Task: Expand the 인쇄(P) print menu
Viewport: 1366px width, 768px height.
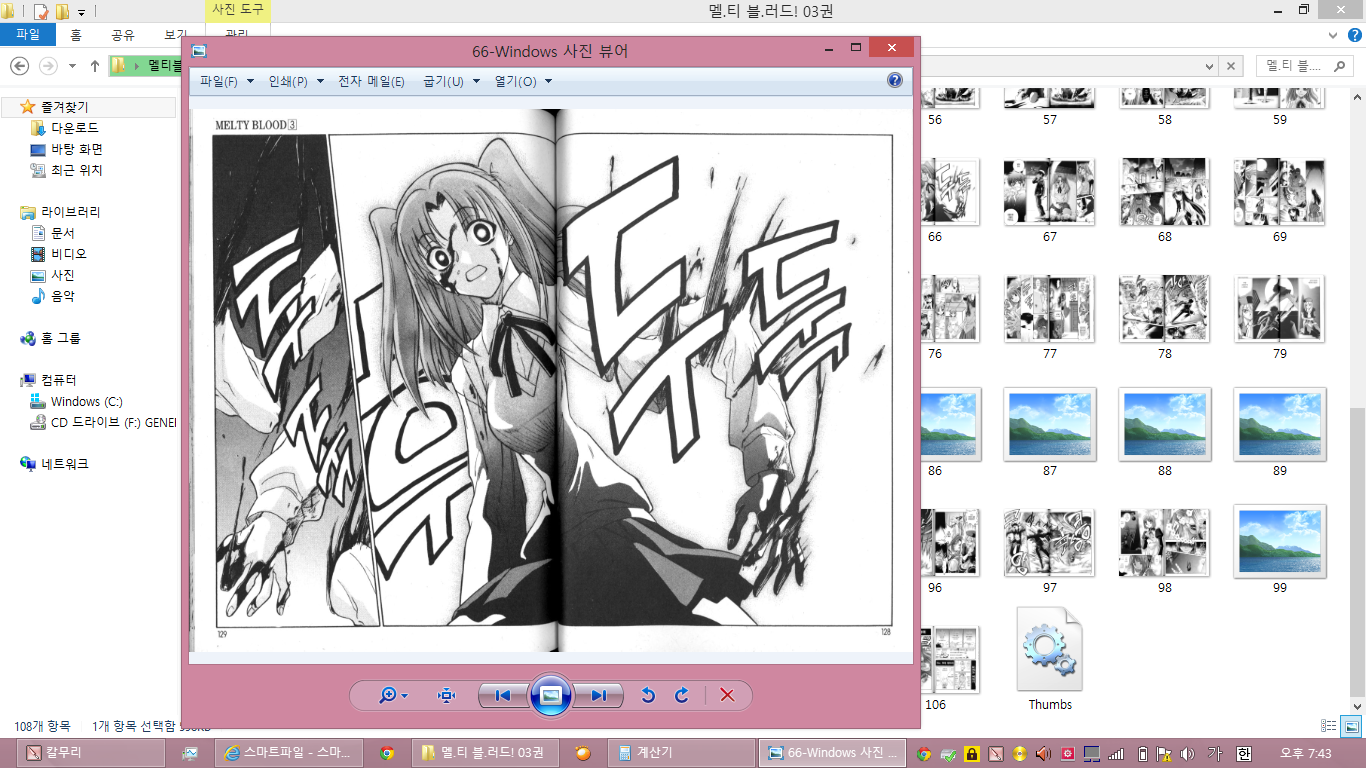Action: [295, 82]
